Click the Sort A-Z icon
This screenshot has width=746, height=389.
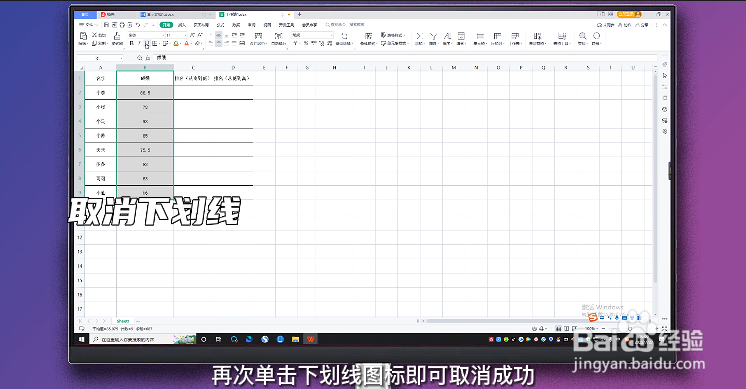click(x=447, y=36)
